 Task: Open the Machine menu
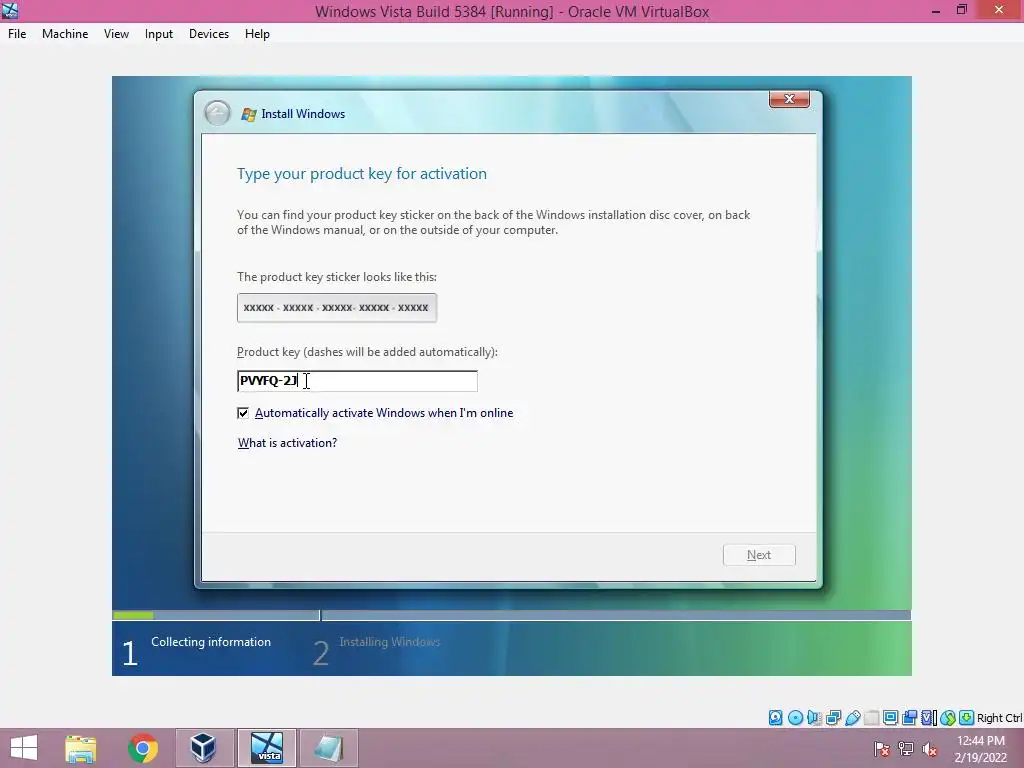coord(65,34)
